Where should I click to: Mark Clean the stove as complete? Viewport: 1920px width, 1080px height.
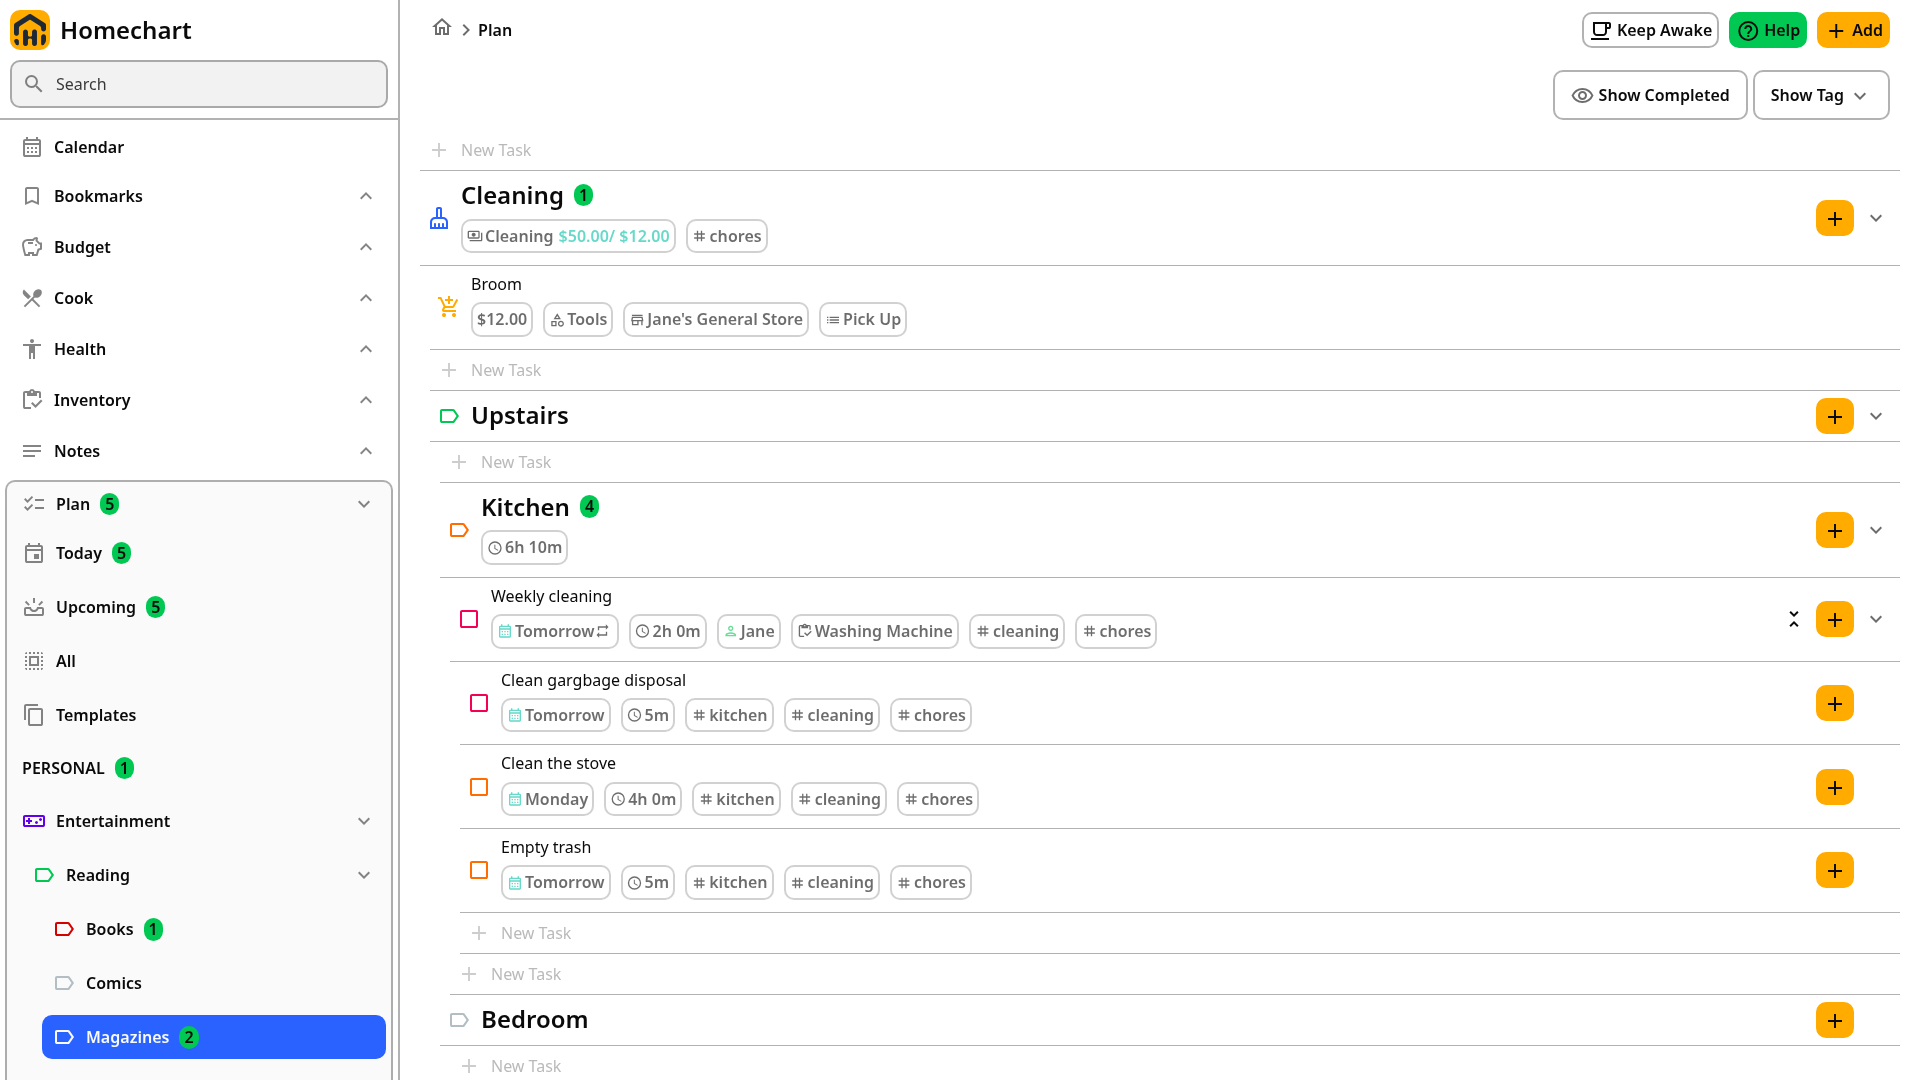pos(479,787)
